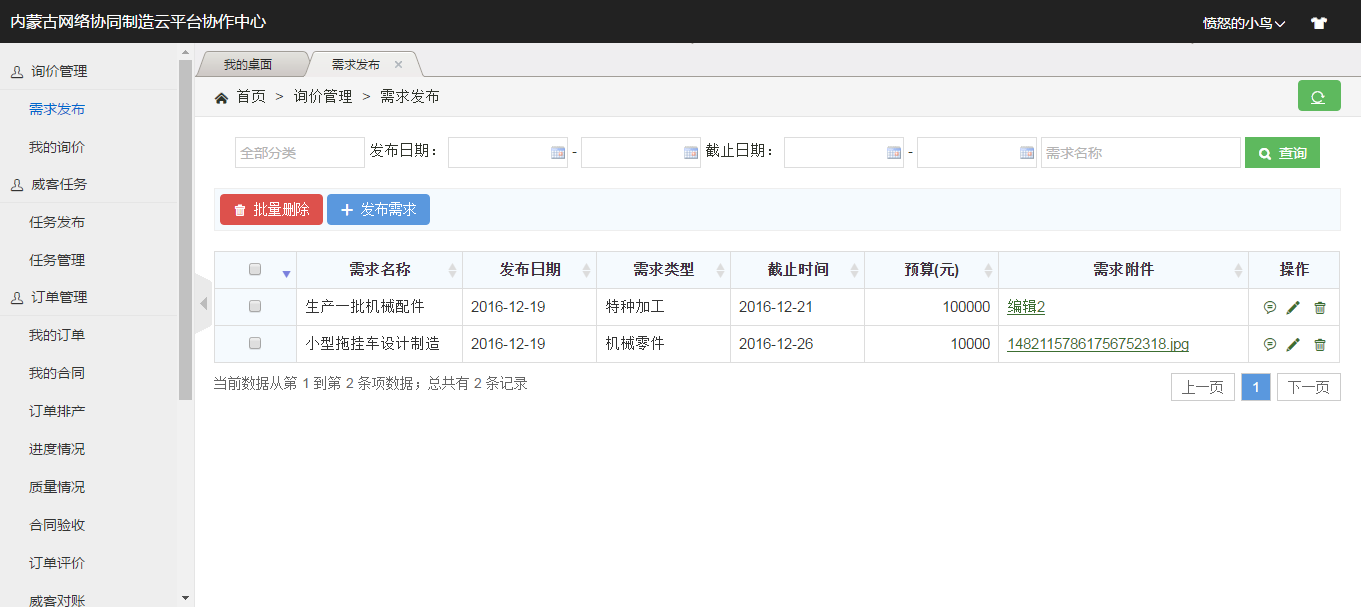1361x607 pixels.
Task: Open attachment link 14821157861756752318.jpg
Action: [1097, 344]
